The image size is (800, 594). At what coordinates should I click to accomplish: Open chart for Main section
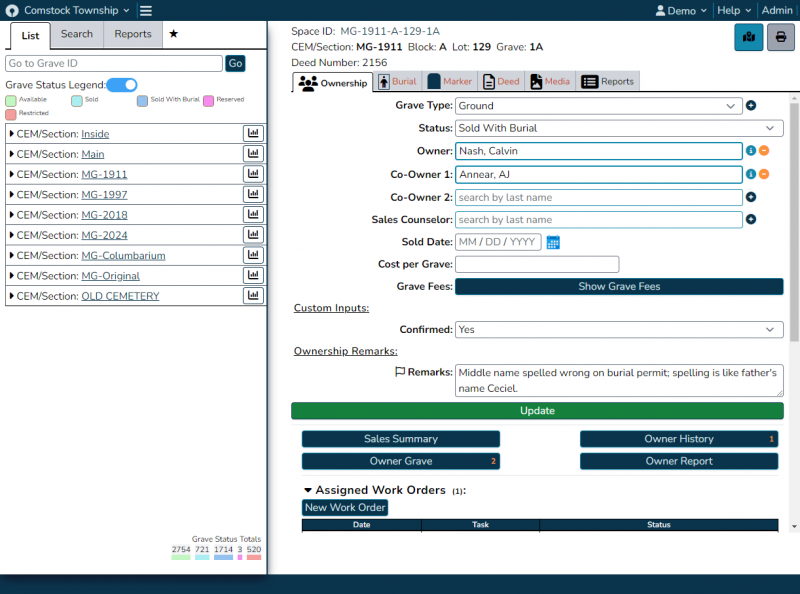pyautogui.click(x=253, y=154)
